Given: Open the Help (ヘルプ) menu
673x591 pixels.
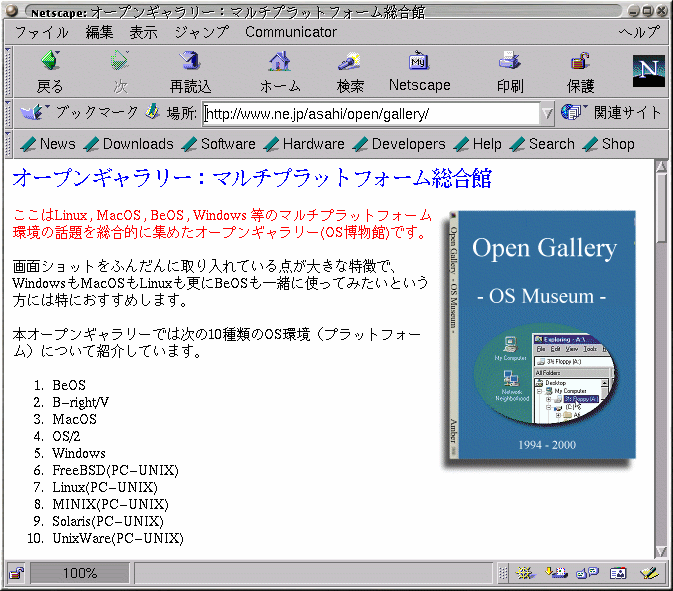Looking at the screenshot, I should click(x=639, y=32).
